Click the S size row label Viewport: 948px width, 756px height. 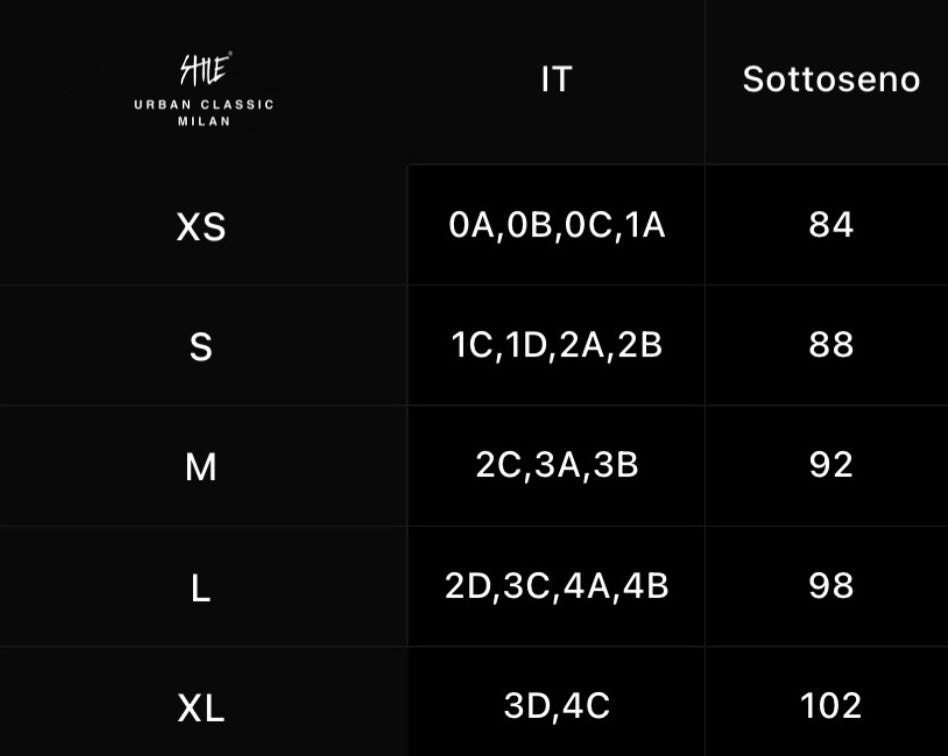click(x=201, y=347)
